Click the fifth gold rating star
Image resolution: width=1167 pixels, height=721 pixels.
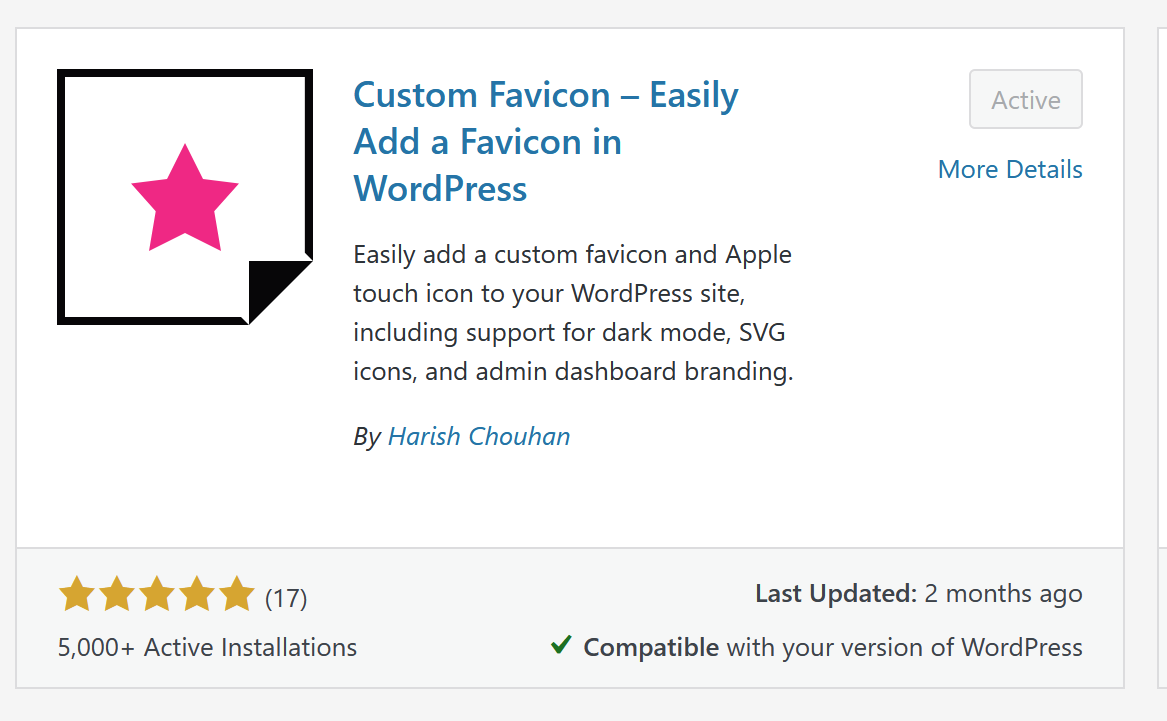coord(237,595)
